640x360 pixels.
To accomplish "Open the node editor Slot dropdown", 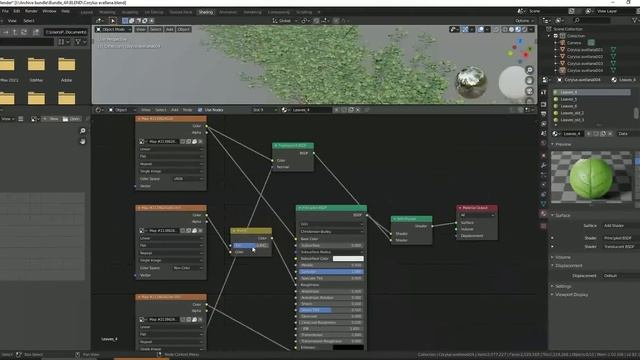I will pos(264,110).
